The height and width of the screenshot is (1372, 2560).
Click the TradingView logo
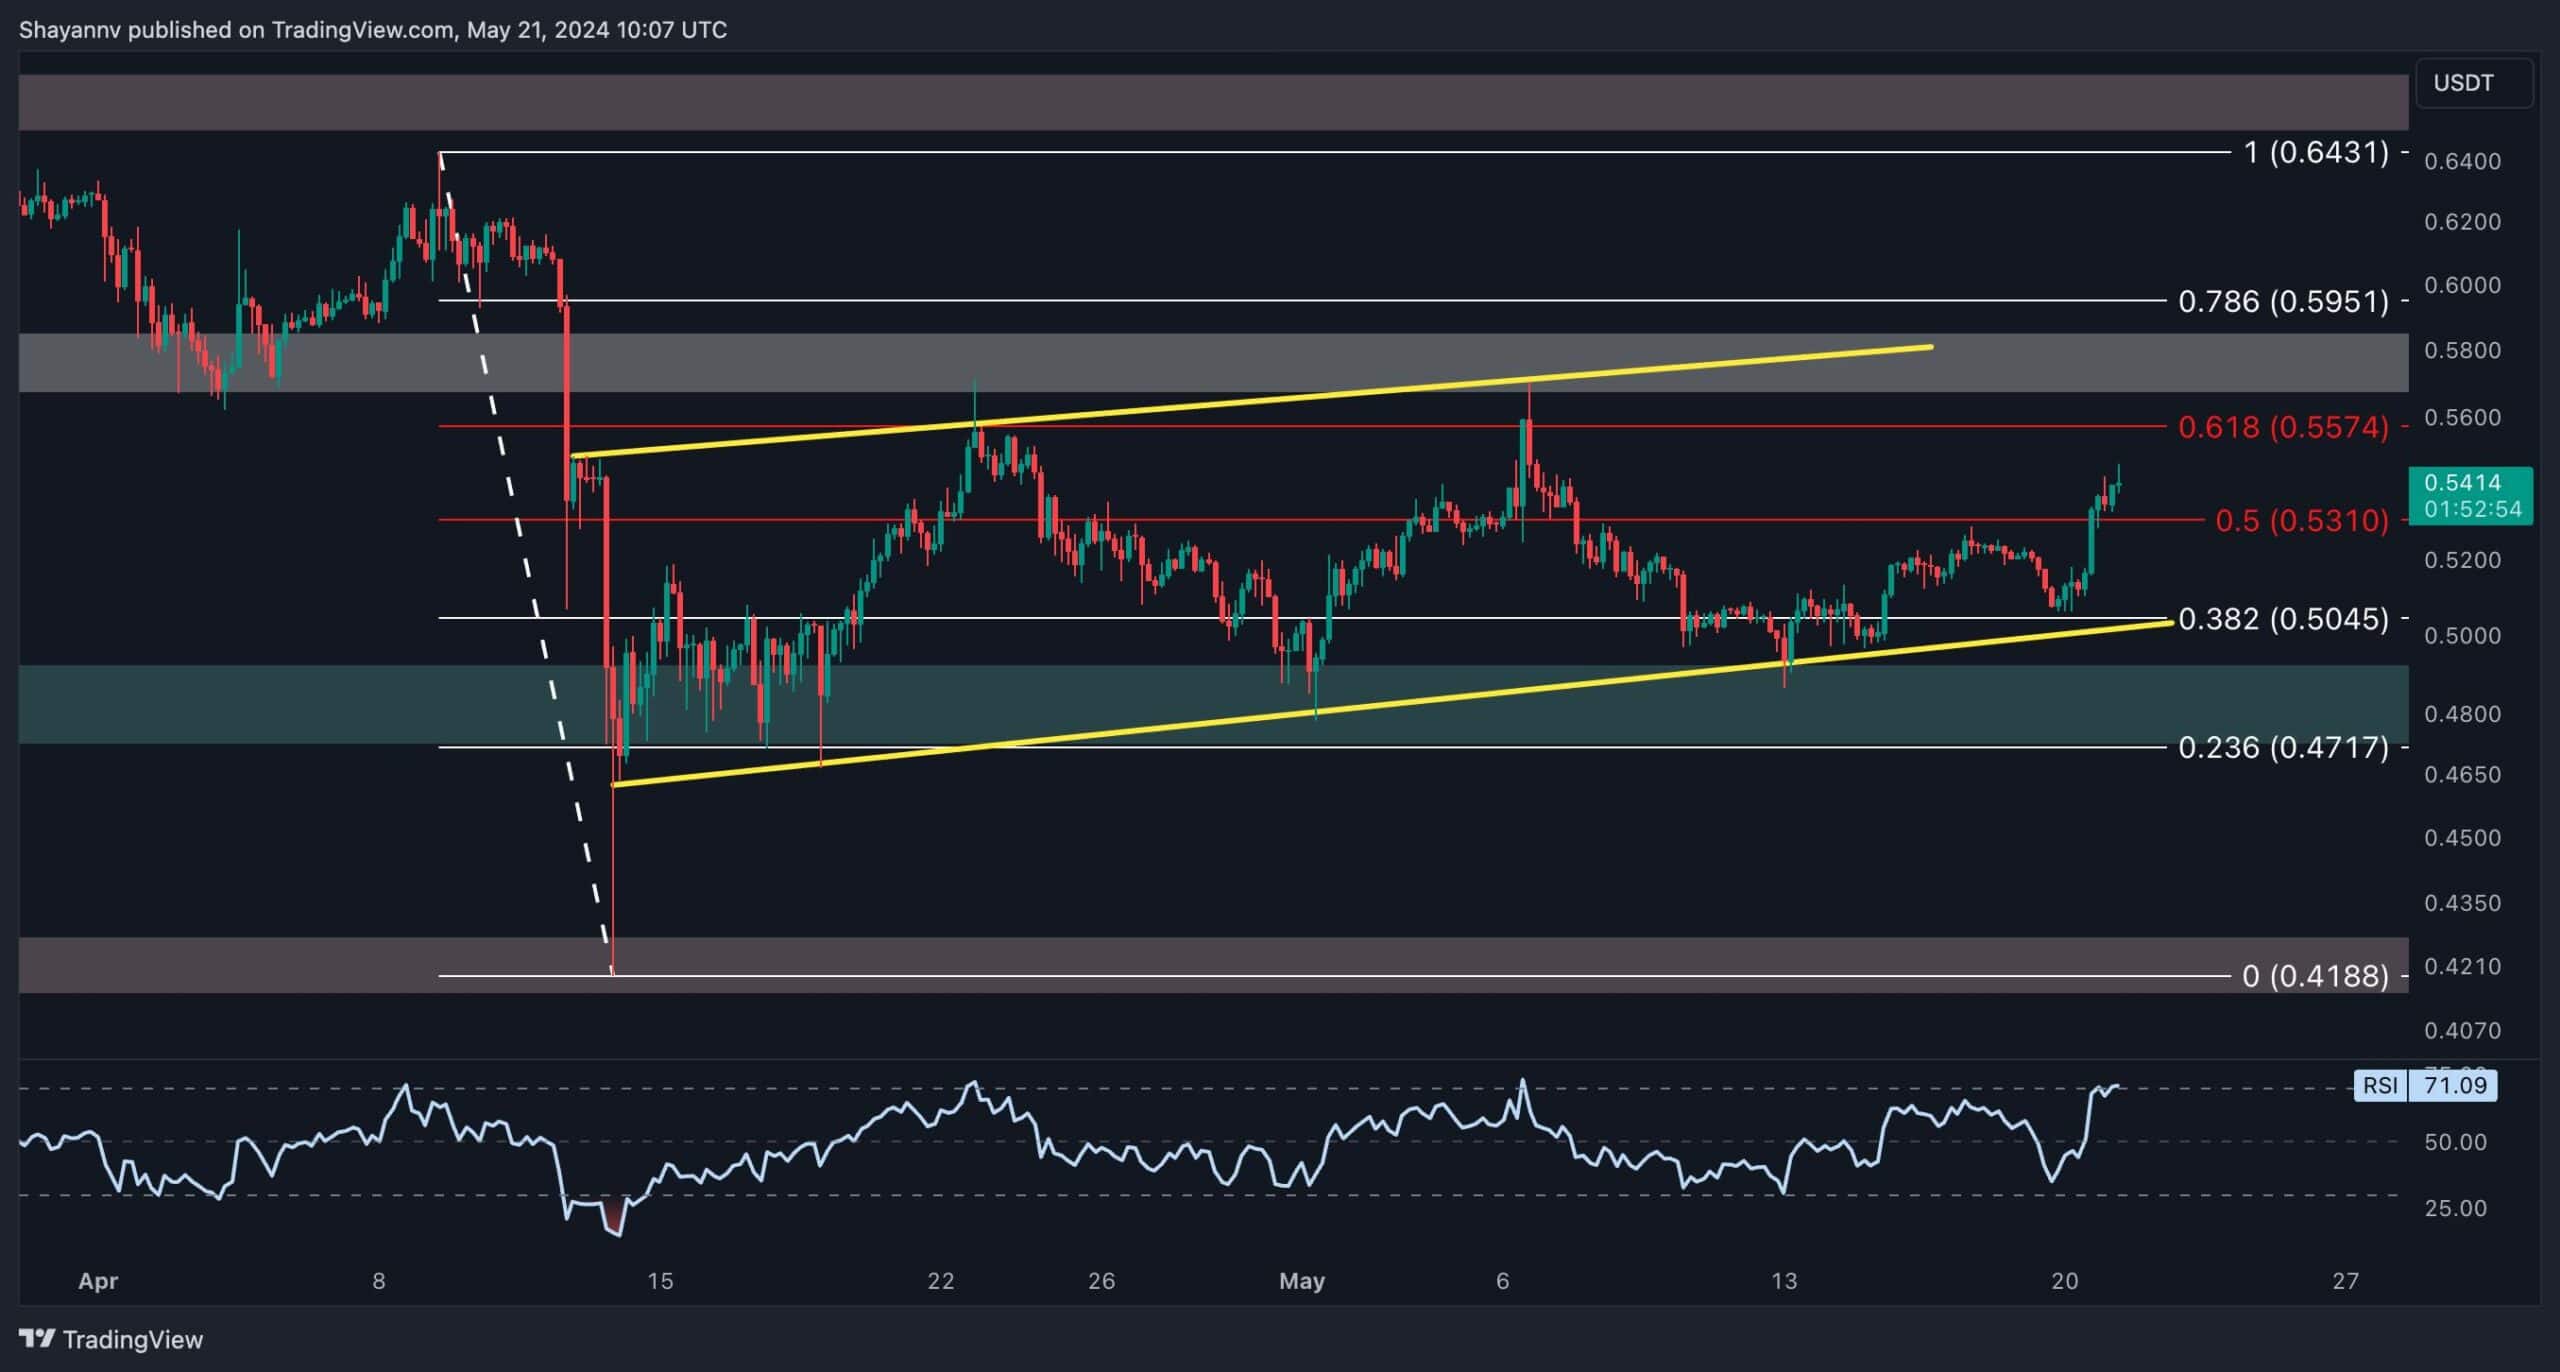(x=111, y=1339)
